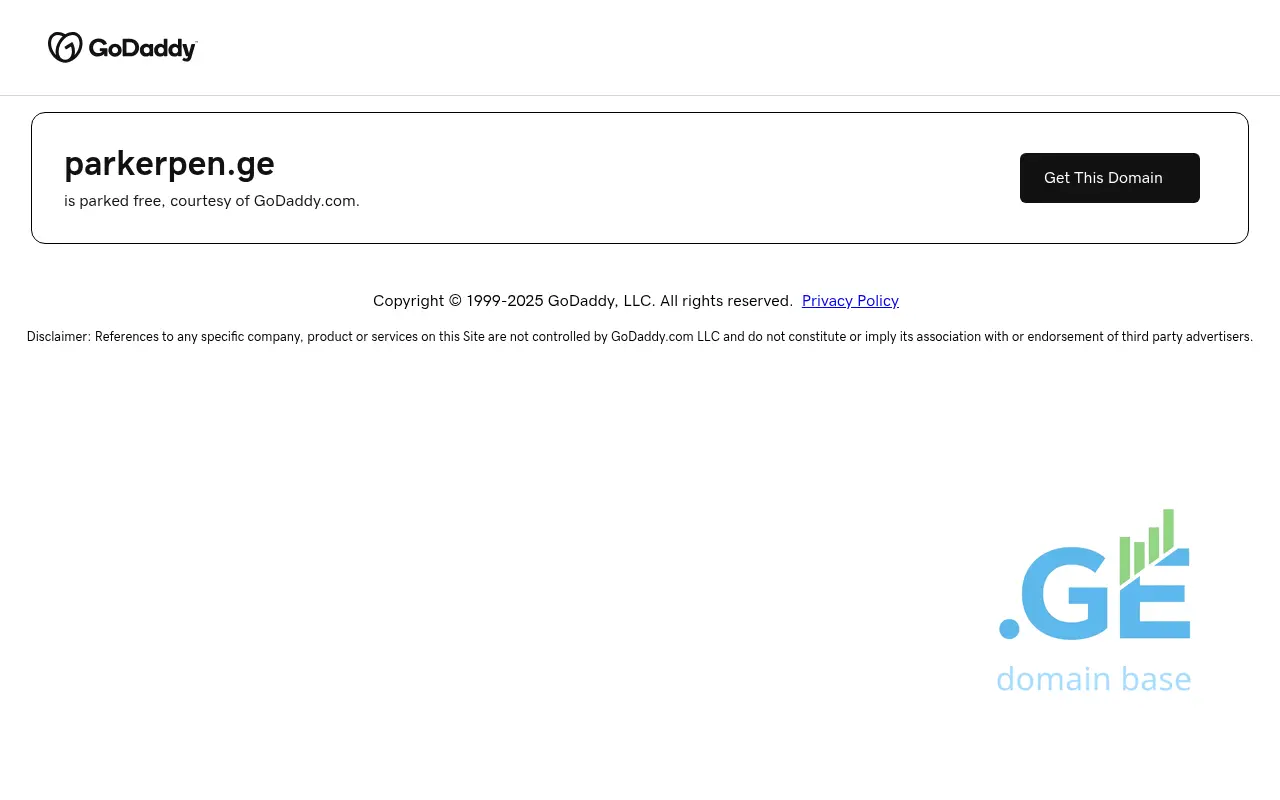Click the .GE domain base logo
1280x800 pixels.
pyautogui.click(x=1094, y=600)
